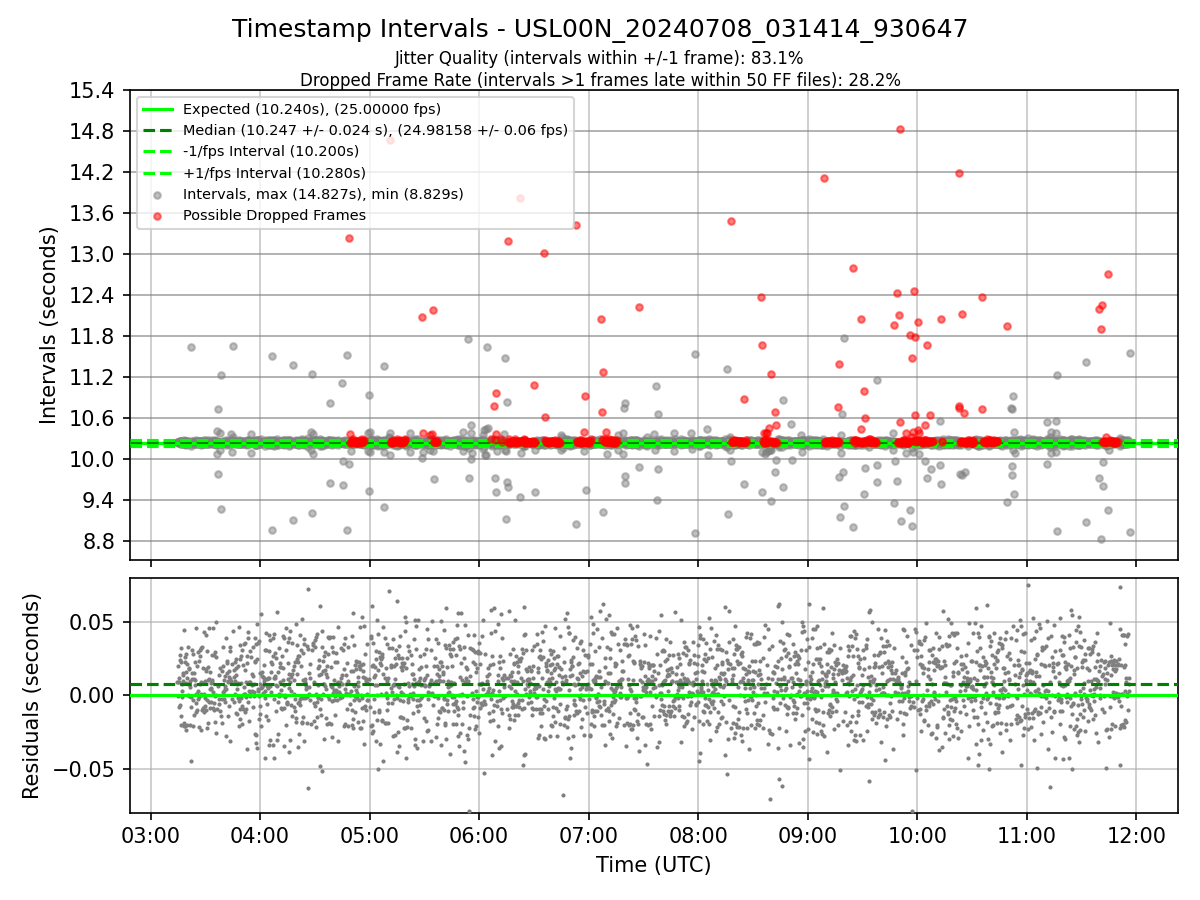Click the plot title "Timestamp Intervals - USL00N_20240708_031414_930647"

click(x=600, y=29)
